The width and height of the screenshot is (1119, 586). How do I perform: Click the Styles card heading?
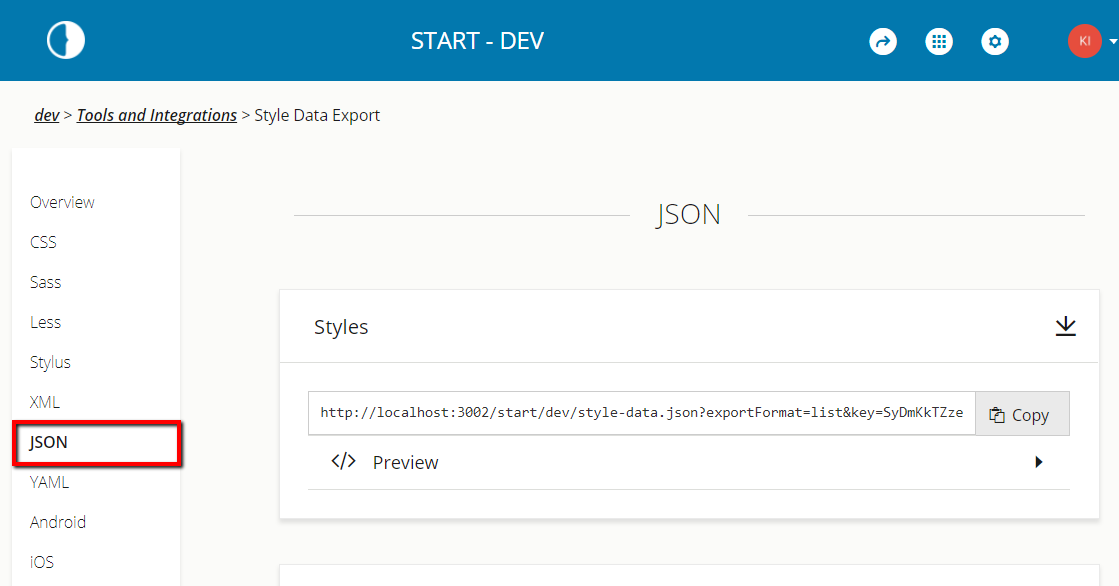pyautogui.click(x=341, y=327)
